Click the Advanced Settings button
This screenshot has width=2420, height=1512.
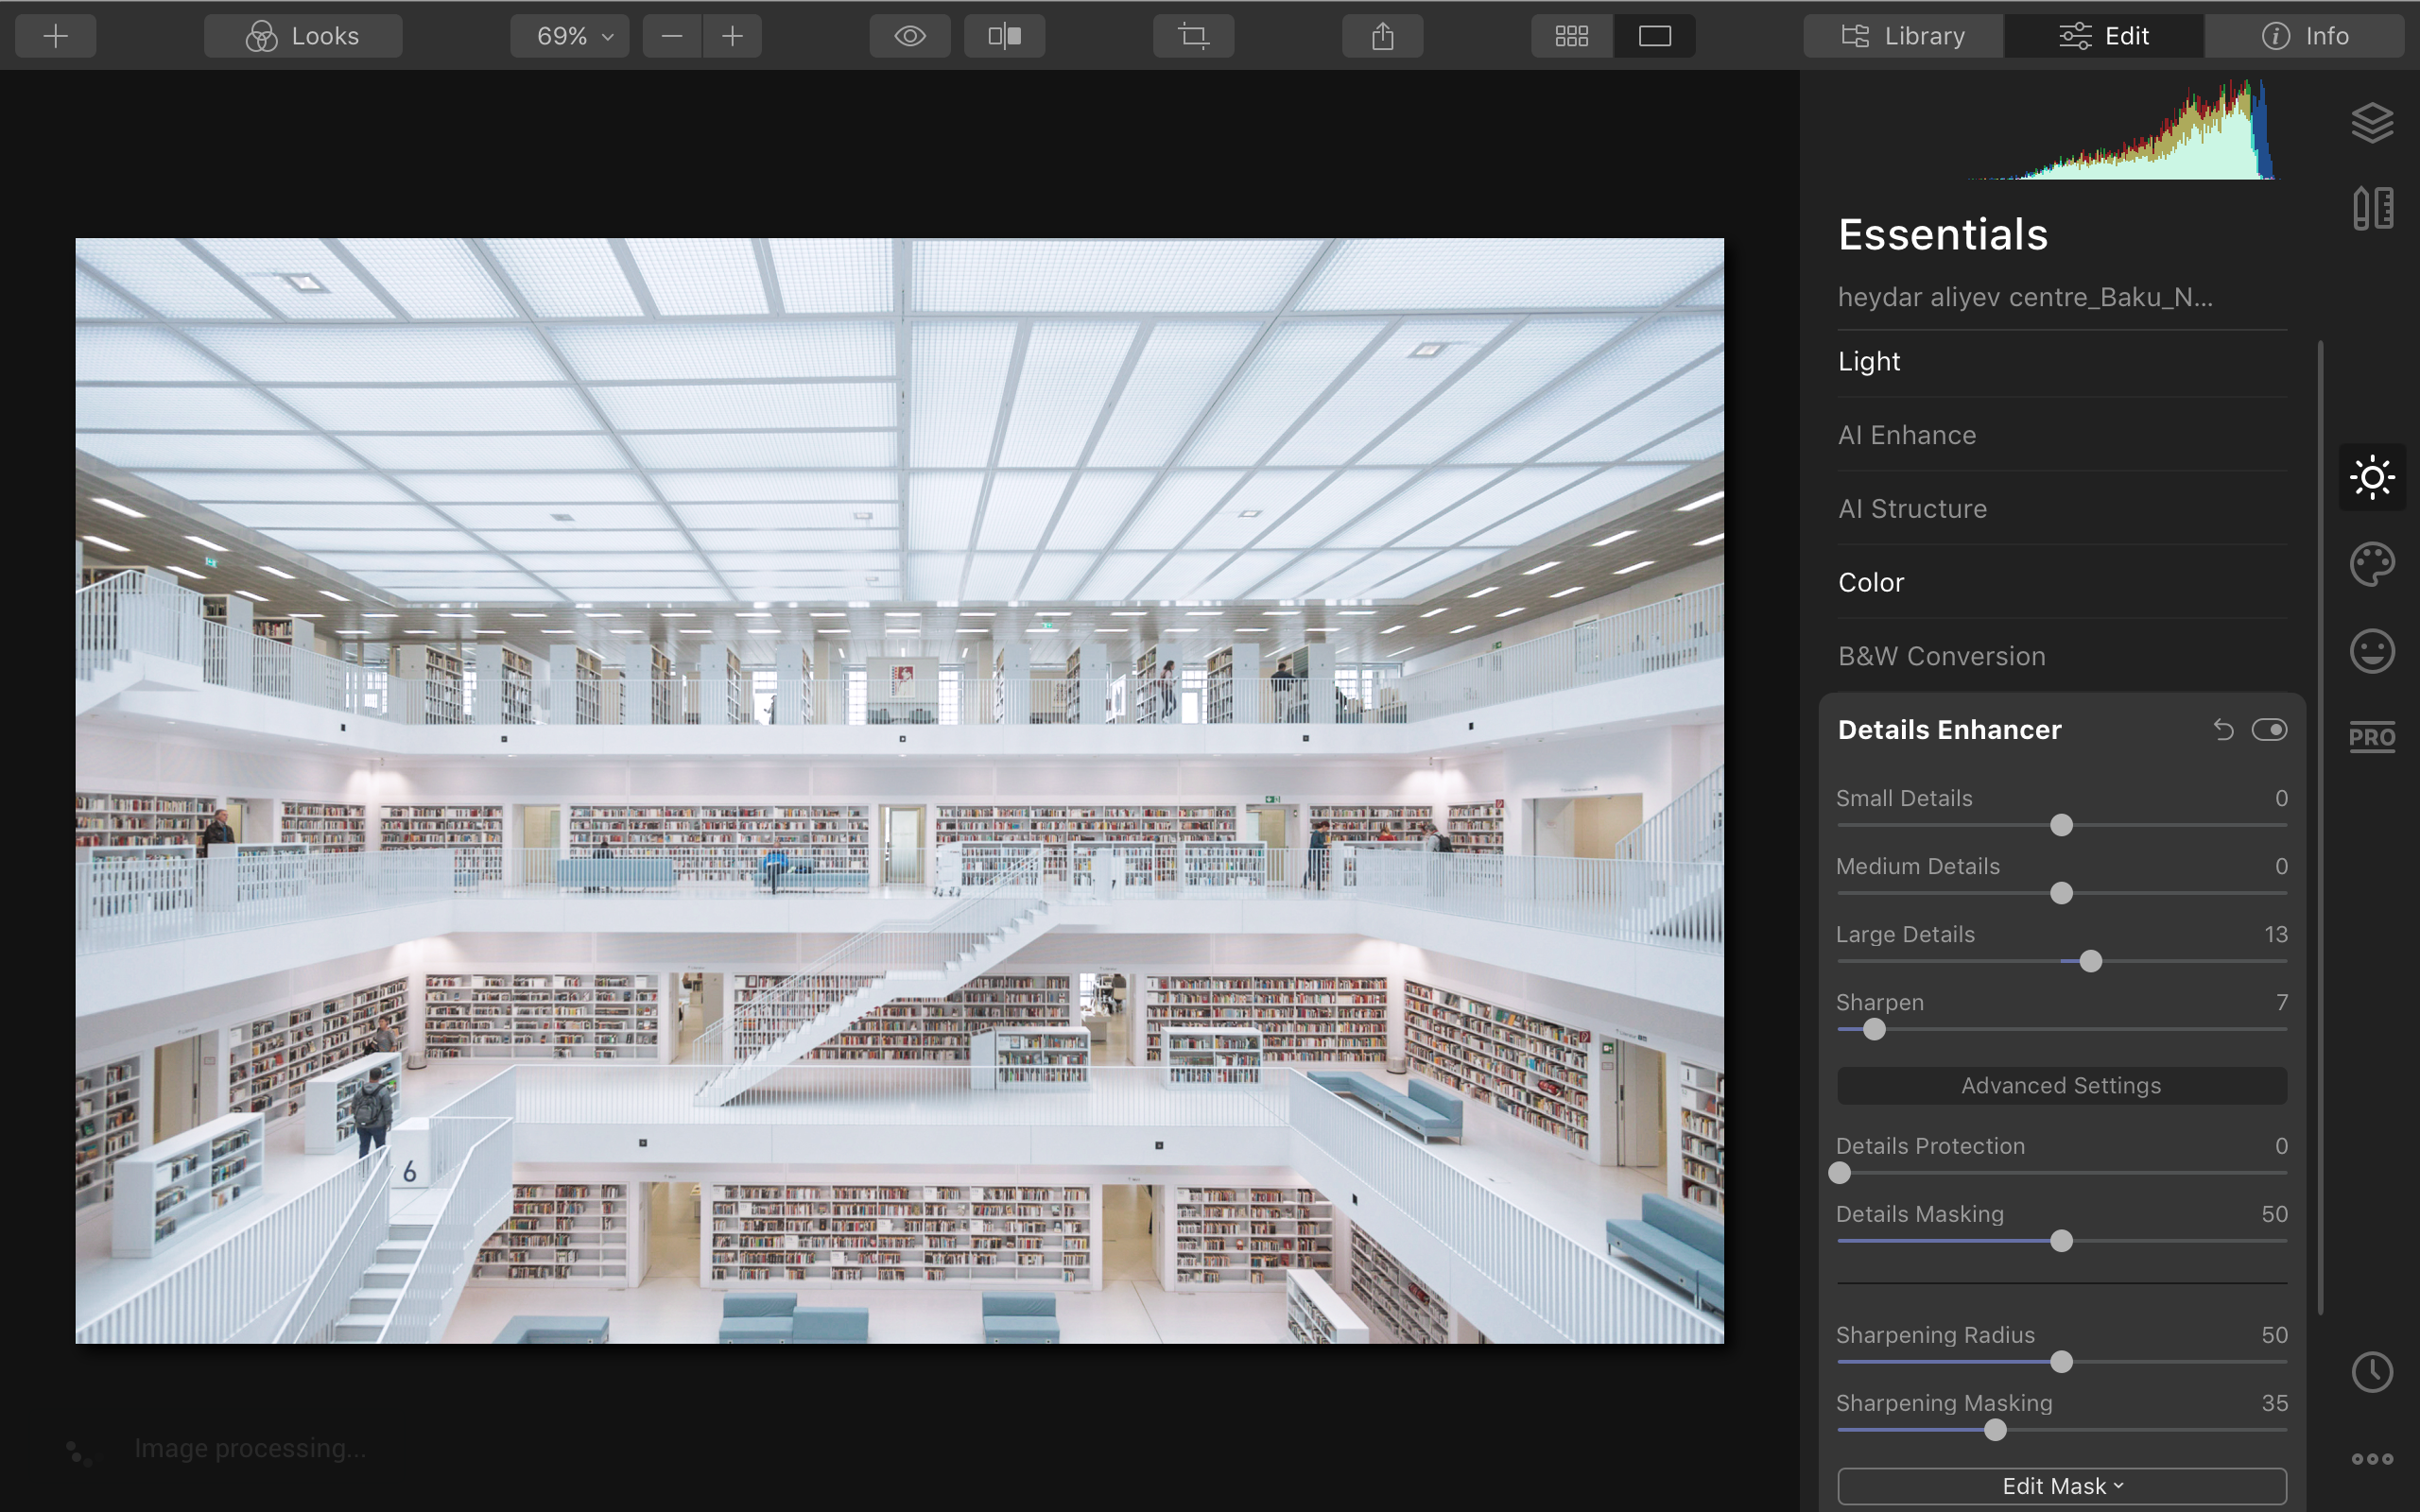point(2061,1086)
